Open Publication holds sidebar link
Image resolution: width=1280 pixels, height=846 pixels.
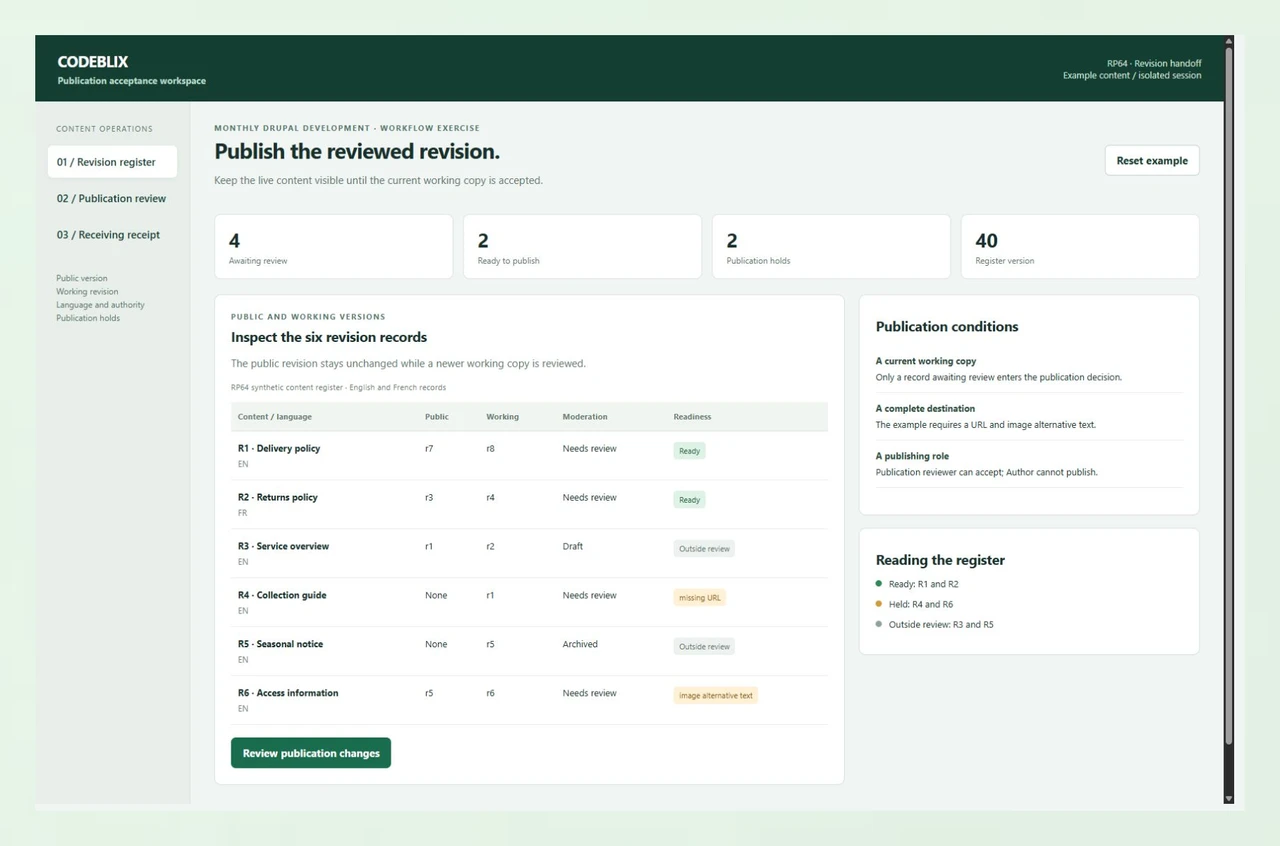click(x=88, y=318)
